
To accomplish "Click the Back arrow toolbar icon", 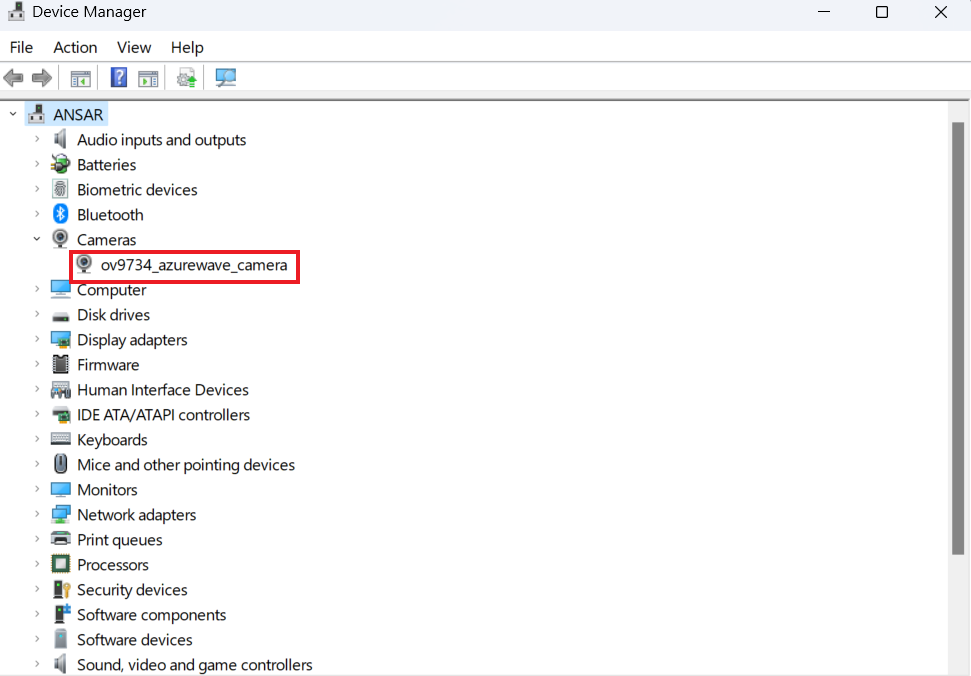I will pyautogui.click(x=13, y=78).
